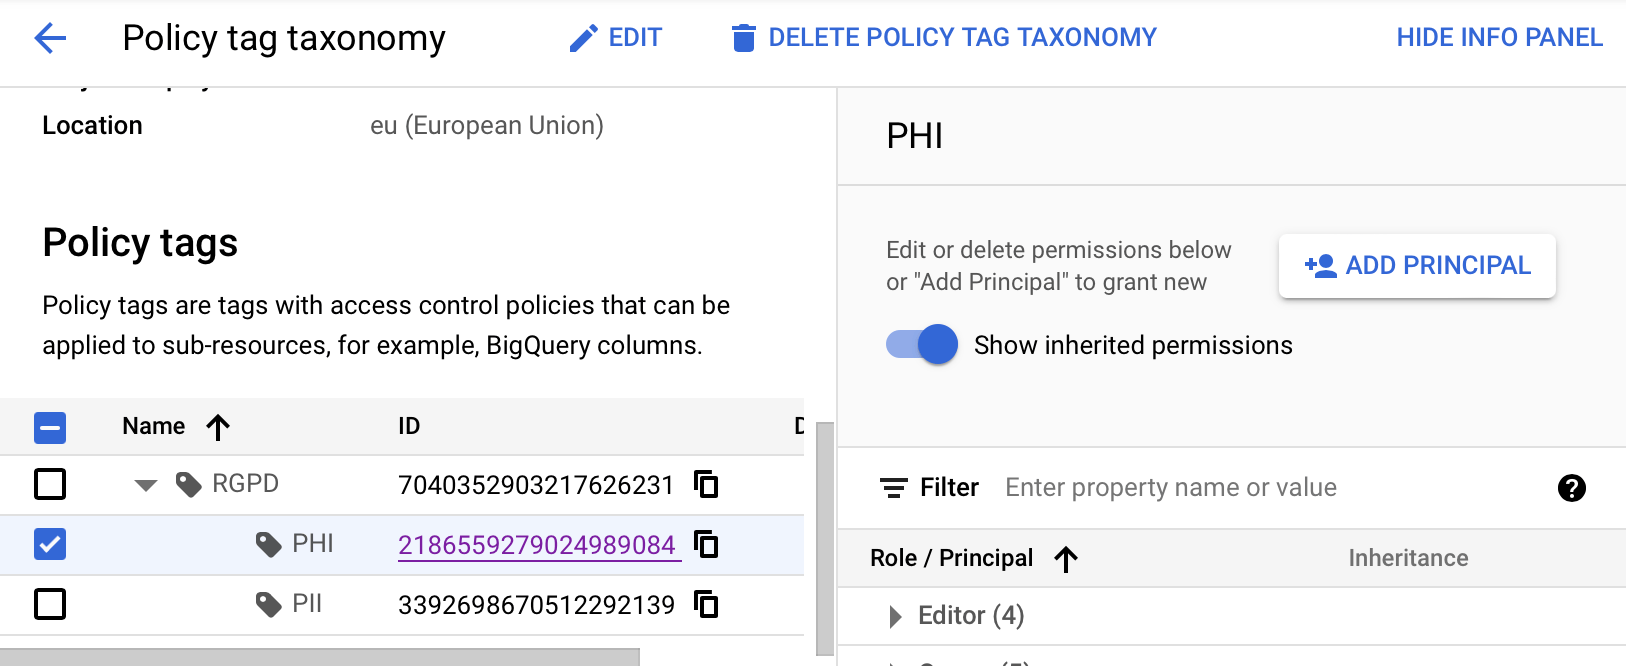Sort by Name column arrow
The image size is (1626, 666).
tap(218, 427)
